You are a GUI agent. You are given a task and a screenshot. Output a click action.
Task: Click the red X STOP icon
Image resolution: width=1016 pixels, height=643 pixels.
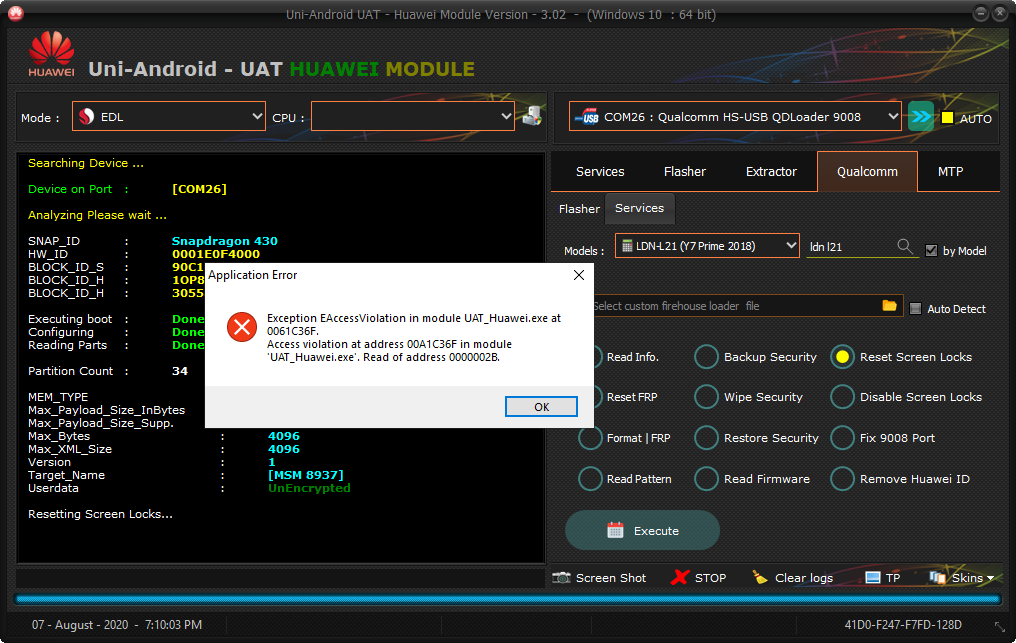tap(680, 578)
